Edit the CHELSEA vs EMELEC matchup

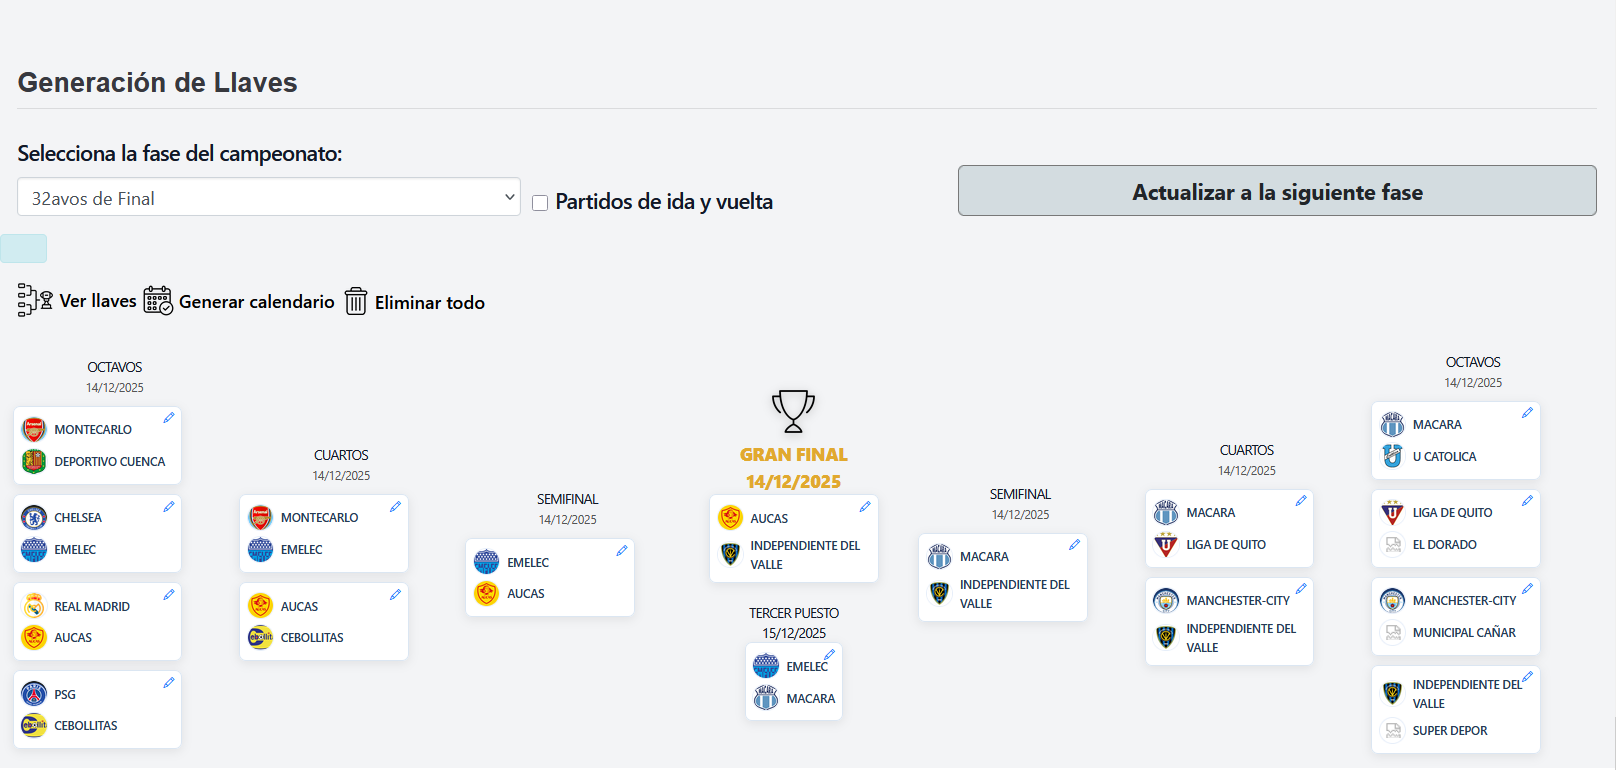169,506
